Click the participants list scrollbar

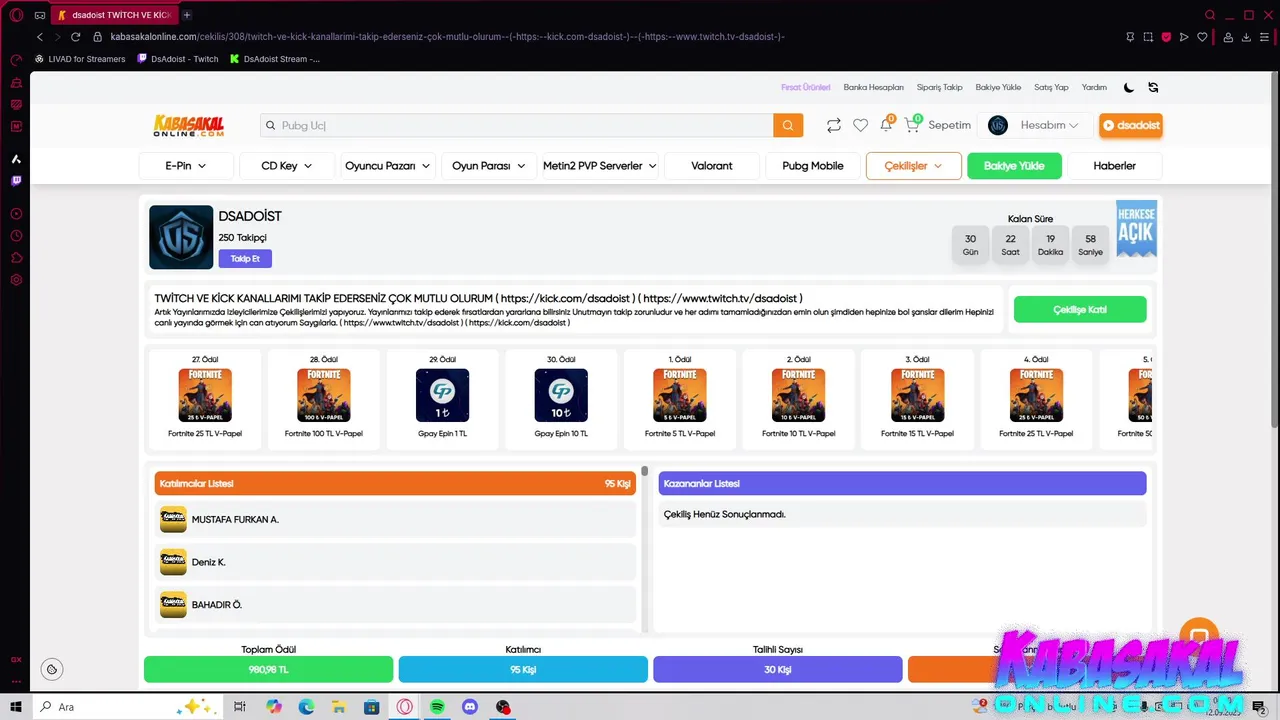645,470
